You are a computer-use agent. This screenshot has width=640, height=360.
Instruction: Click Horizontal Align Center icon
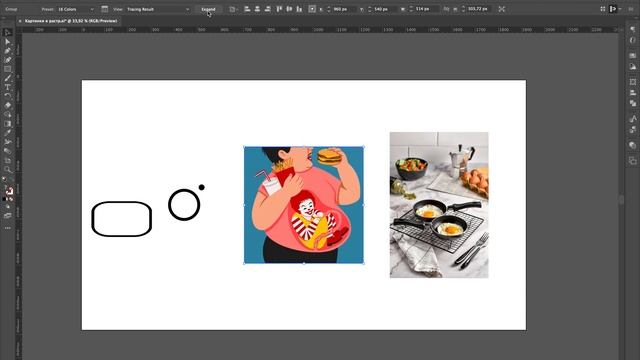tap(257, 9)
